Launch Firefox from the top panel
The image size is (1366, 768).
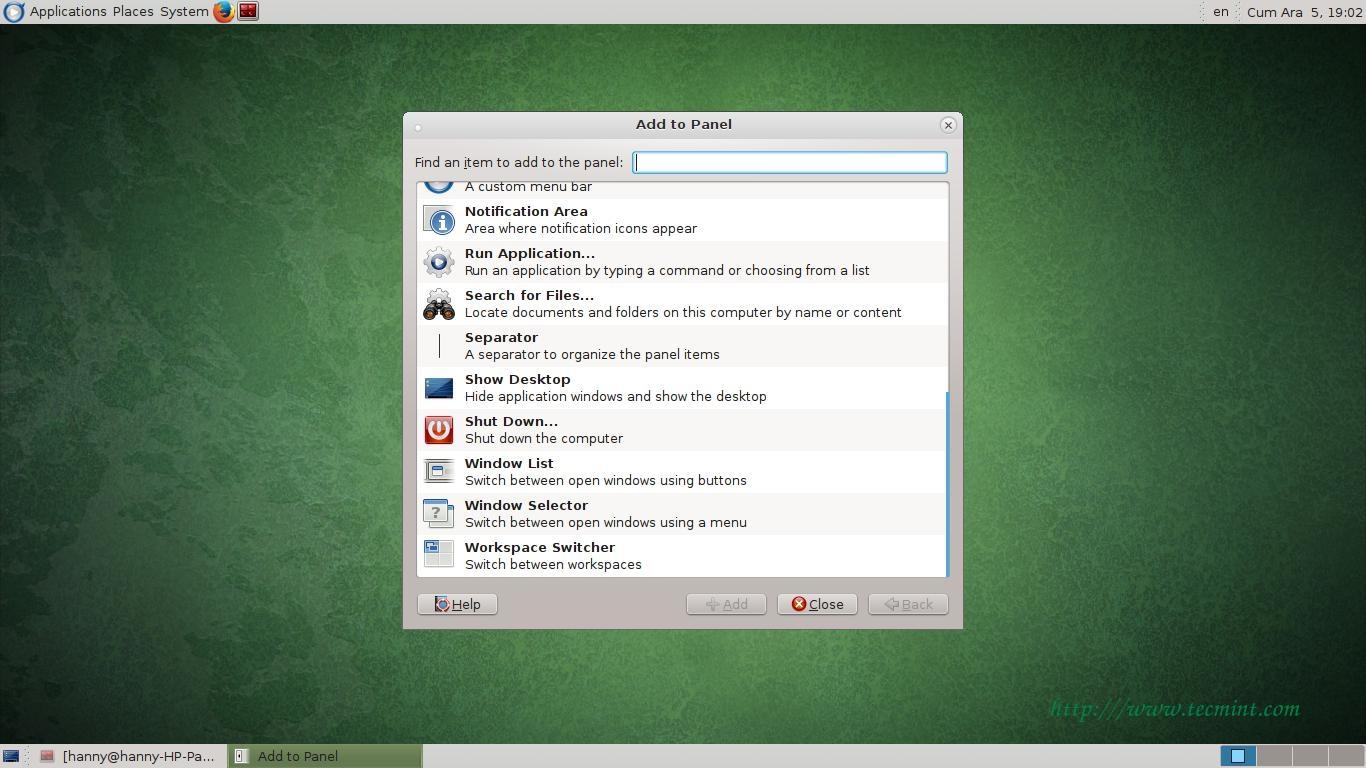[x=223, y=12]
